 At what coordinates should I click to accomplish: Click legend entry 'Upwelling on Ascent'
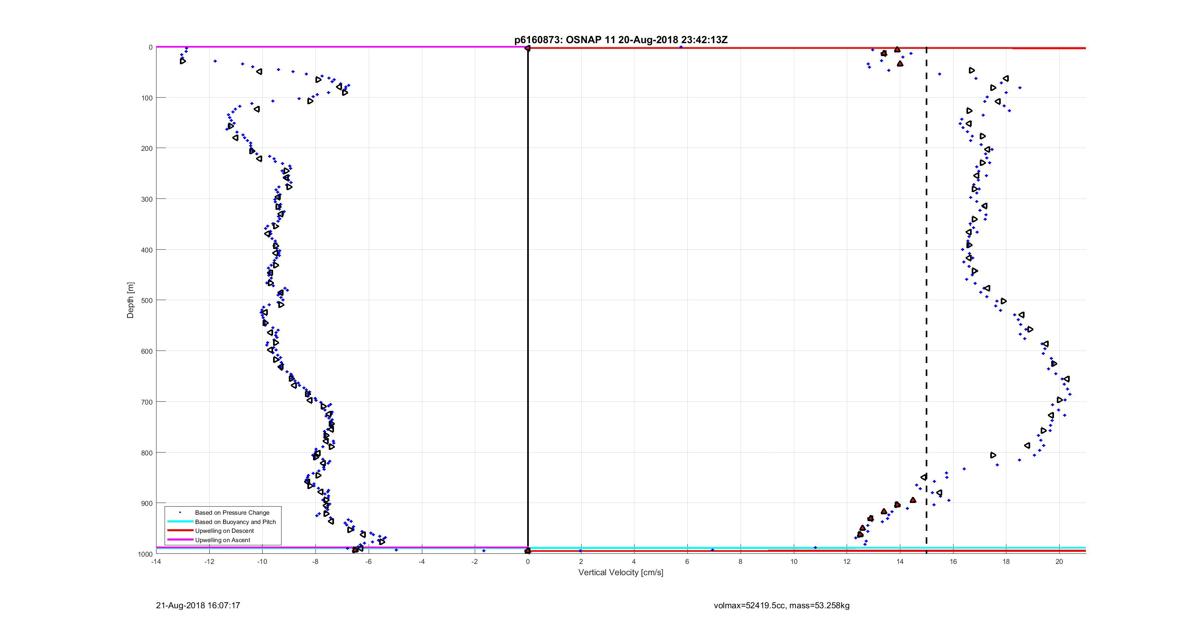pos(223,540)
